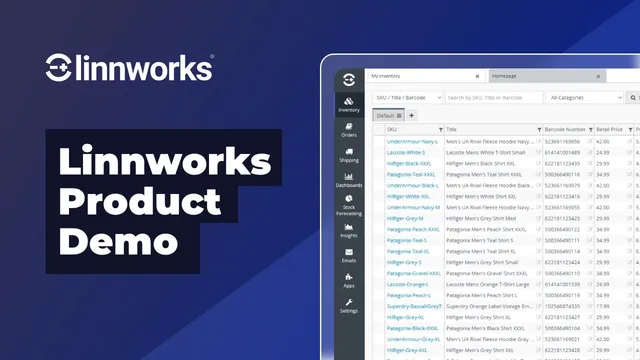Image resolution: width=640 pixels, height=360 pixels.
Task: Click the Linnworks brand logo on the left
Action: (129, 68)
